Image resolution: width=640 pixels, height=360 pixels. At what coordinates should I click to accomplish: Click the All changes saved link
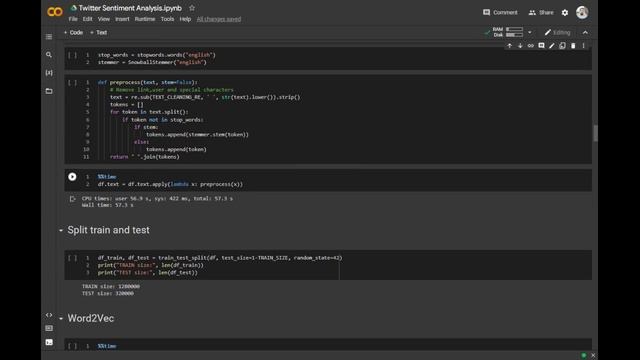(x=219, y=19)
